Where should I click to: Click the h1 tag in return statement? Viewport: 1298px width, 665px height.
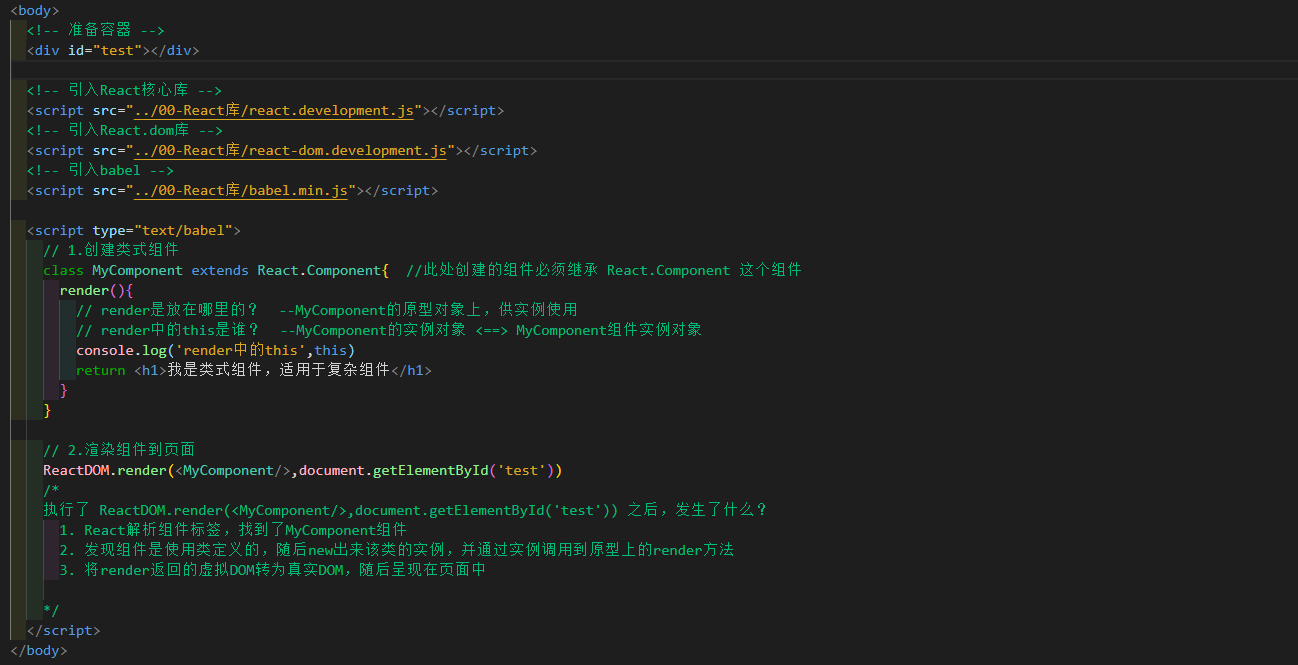[150, 369]
